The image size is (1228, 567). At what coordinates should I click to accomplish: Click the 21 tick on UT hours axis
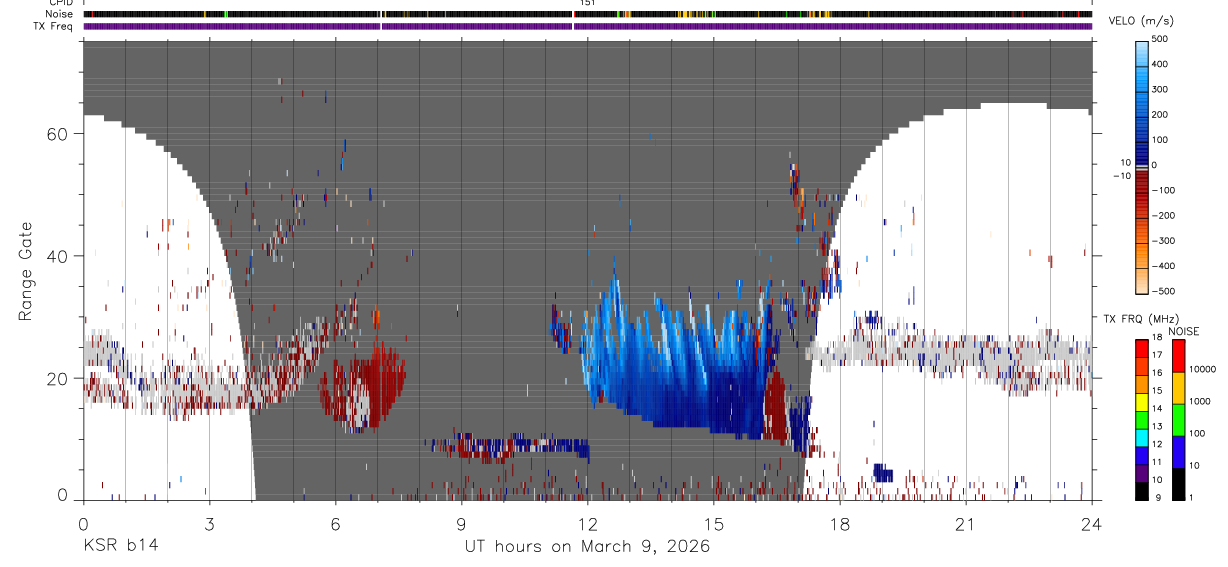(966, 523)
